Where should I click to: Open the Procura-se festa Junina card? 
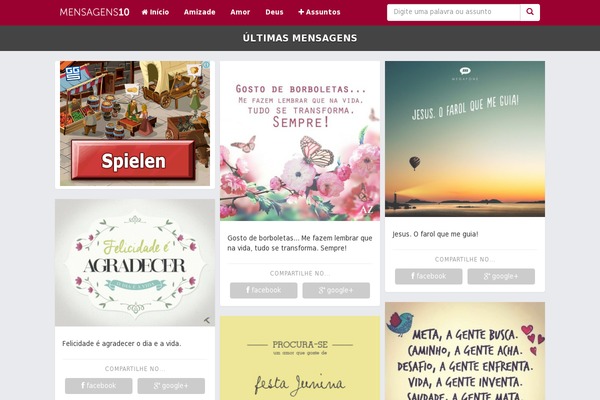(300, 358)
